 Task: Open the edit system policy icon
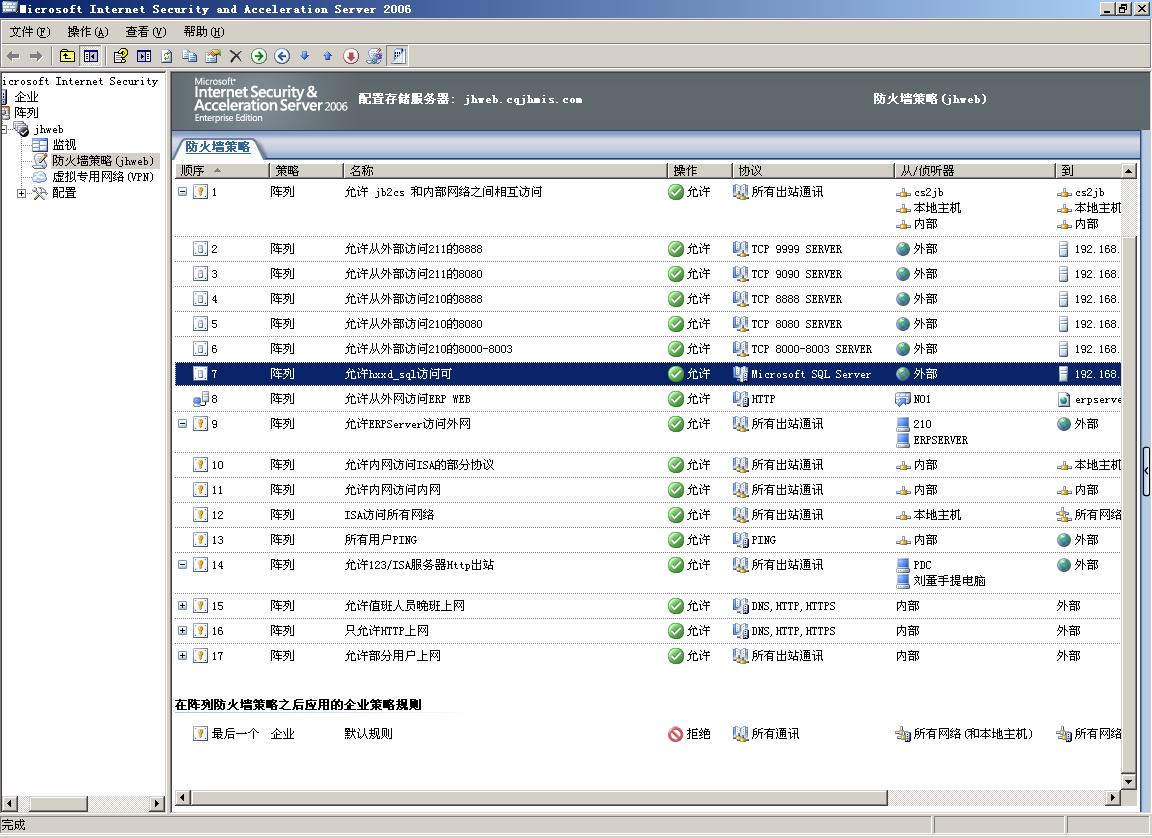click(375, 56)
